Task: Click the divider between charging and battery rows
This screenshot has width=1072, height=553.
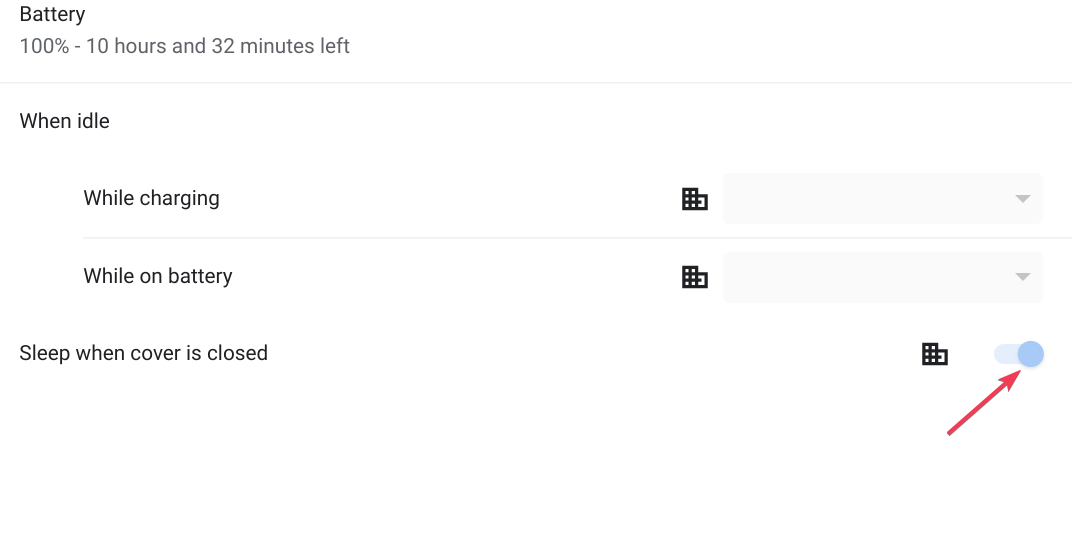Action: (x=577, y=238)
